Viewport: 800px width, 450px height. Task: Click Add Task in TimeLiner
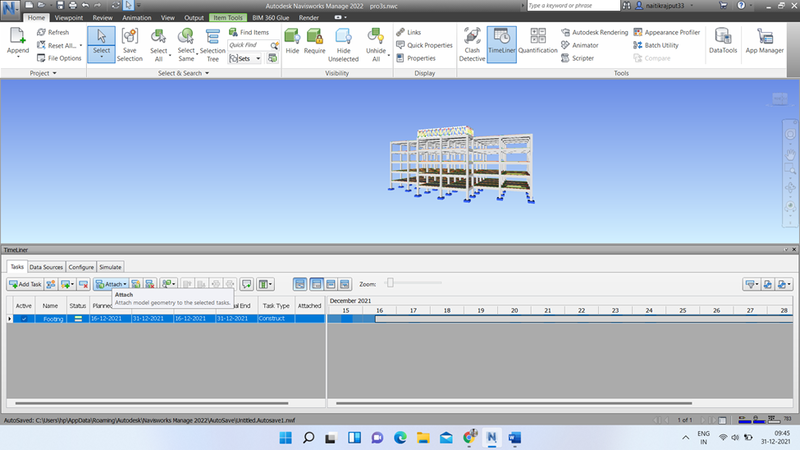pos(25,284)
